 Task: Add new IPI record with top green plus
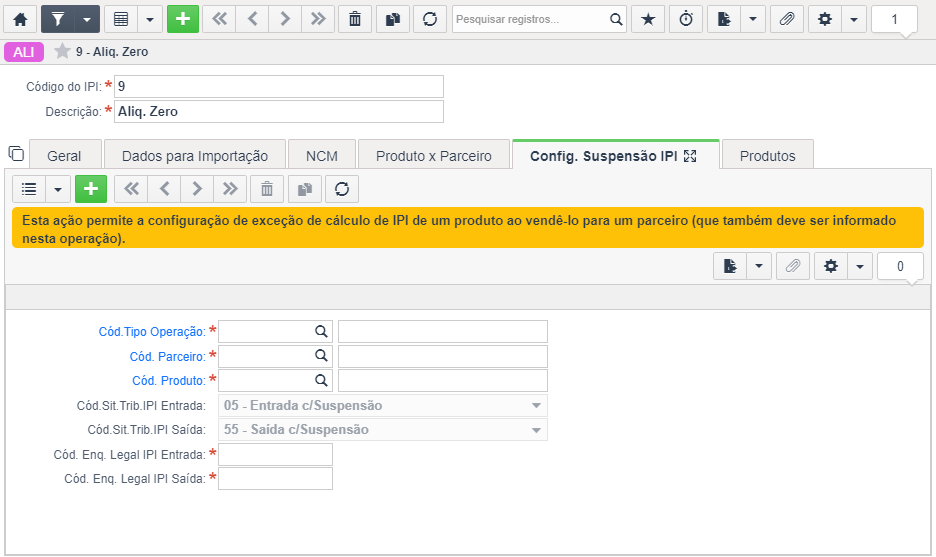183,19
